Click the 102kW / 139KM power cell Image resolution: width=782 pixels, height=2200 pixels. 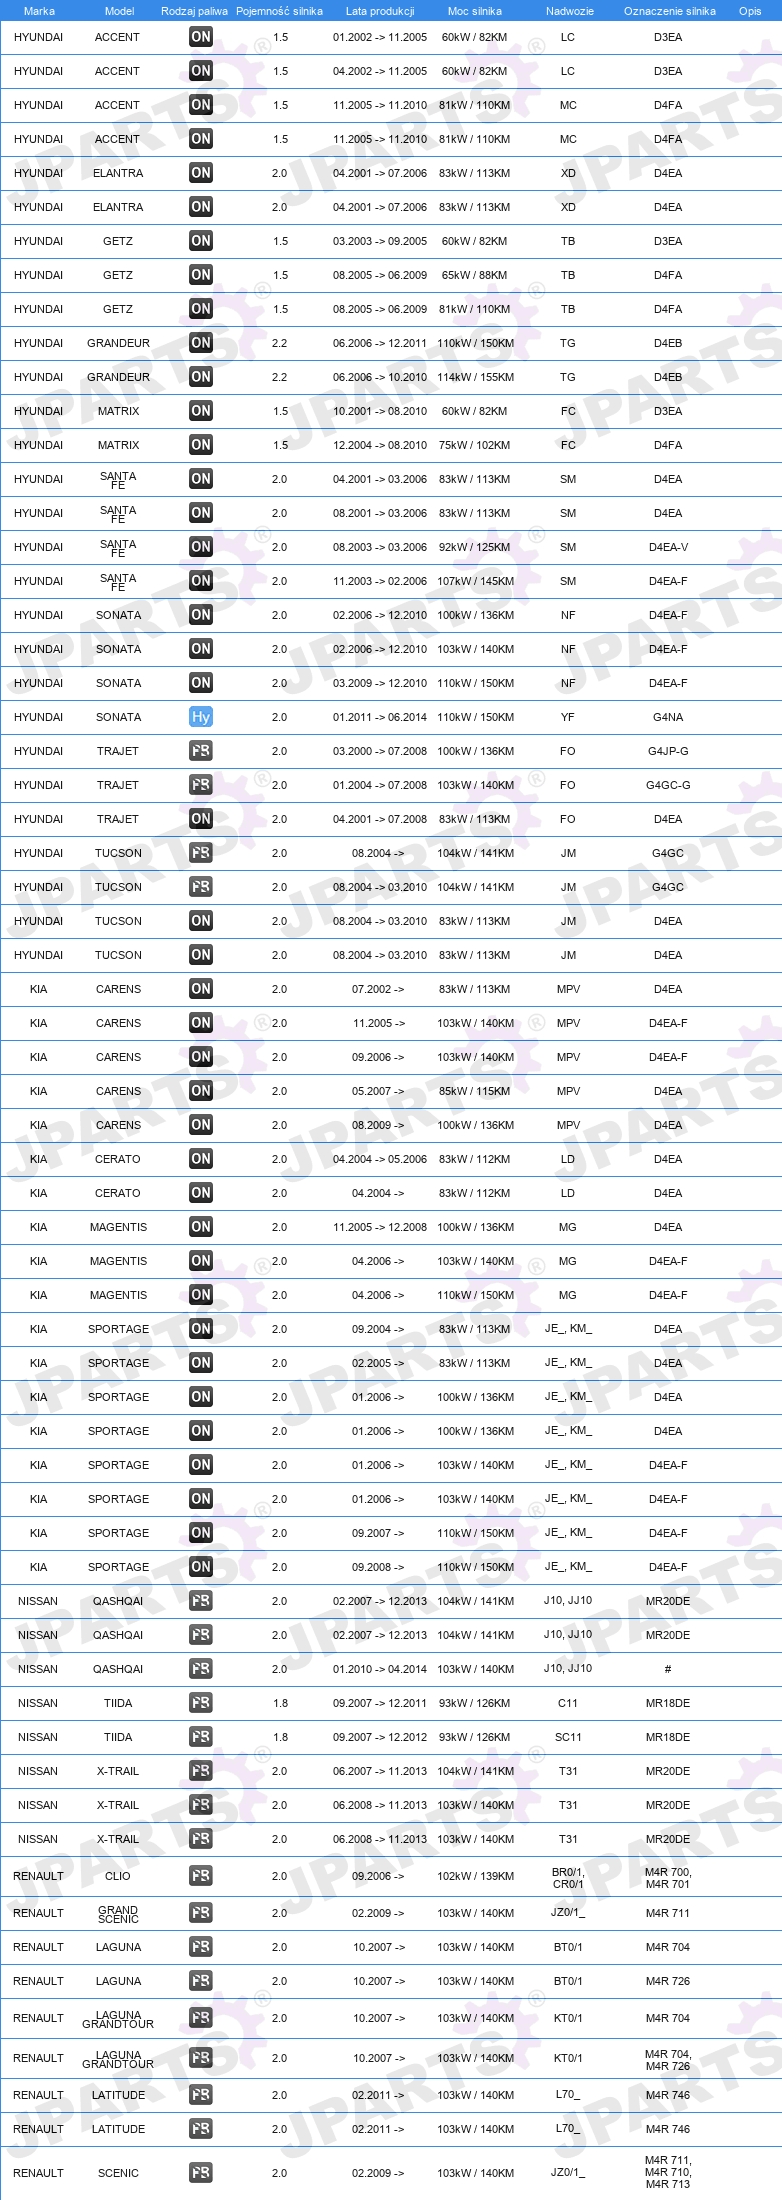pos(475,1876)
